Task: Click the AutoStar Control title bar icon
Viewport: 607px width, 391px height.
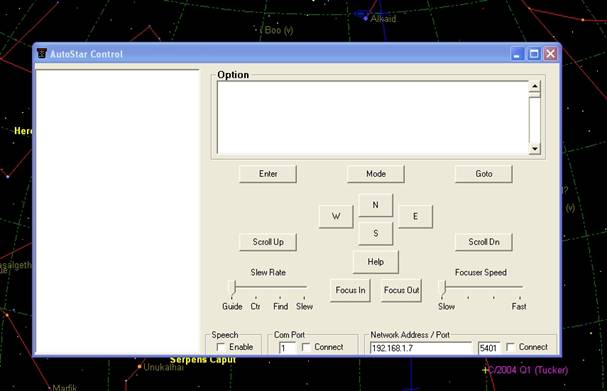Action: tap(42, 53)
